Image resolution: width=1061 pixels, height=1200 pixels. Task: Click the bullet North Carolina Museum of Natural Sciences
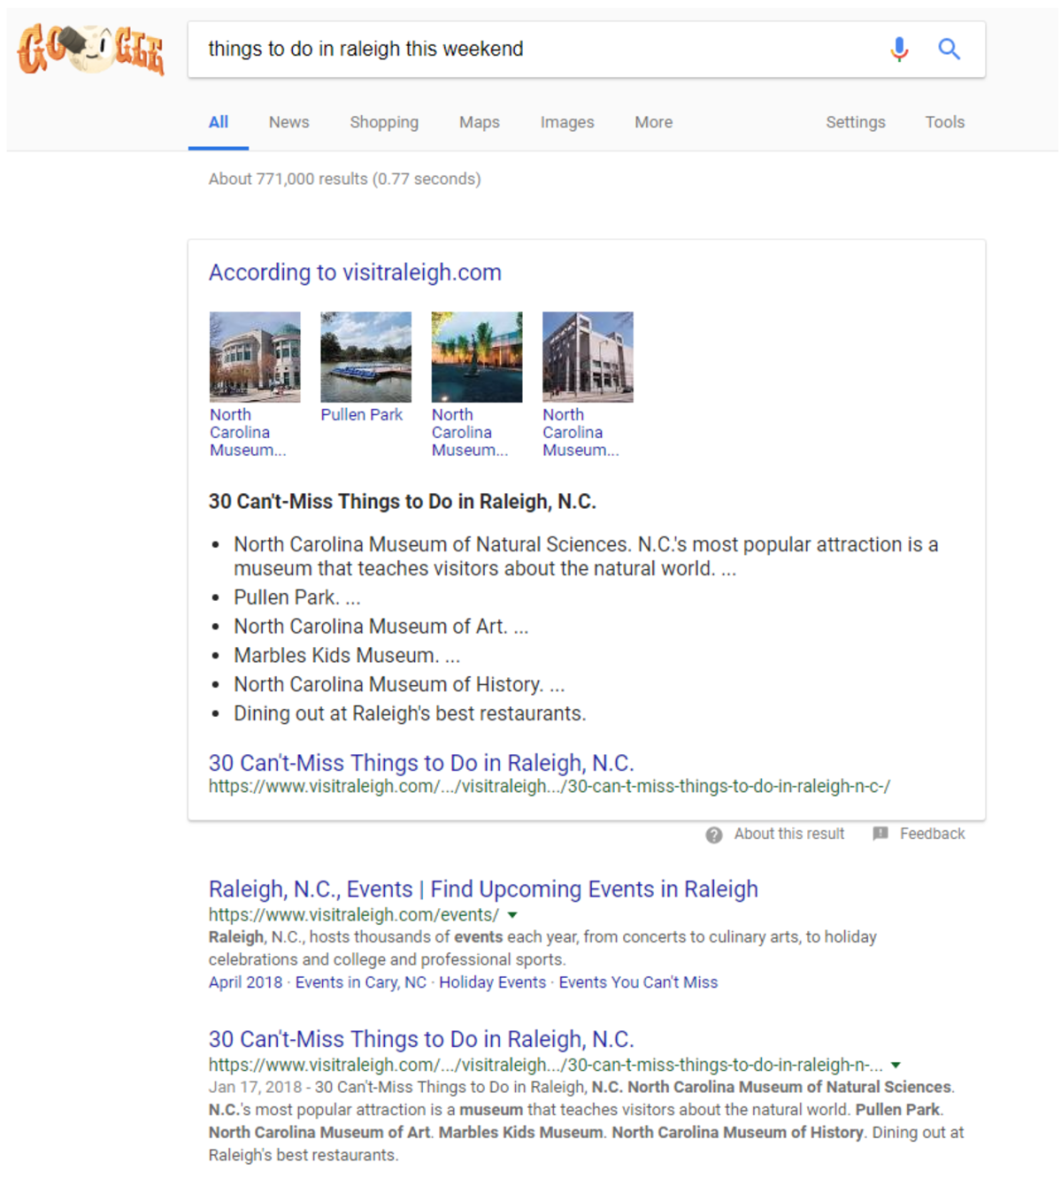click(x=586, y=557)
